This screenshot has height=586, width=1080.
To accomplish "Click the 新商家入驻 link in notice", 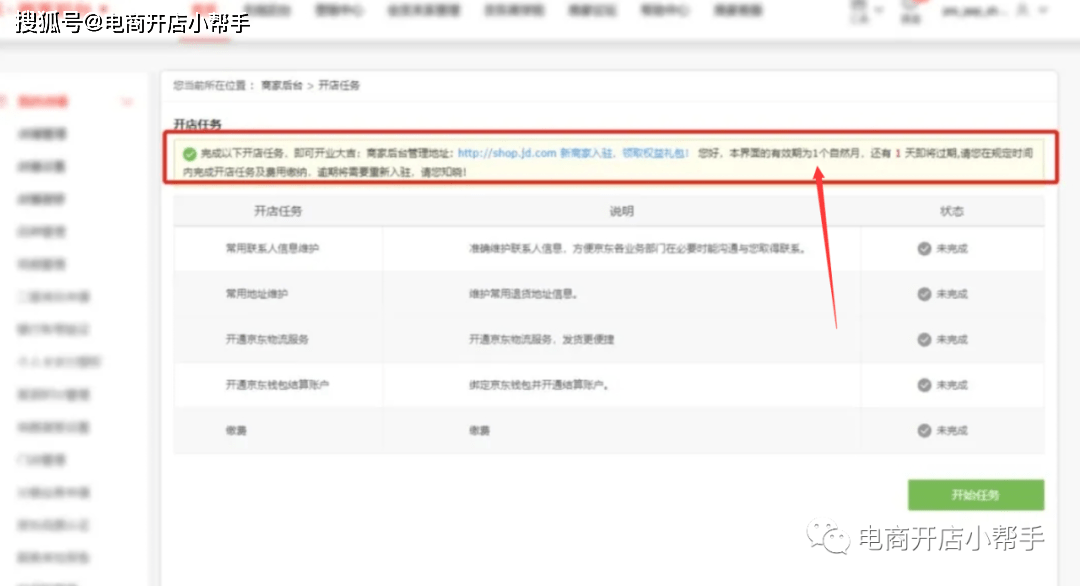I will tap(587, 153).
